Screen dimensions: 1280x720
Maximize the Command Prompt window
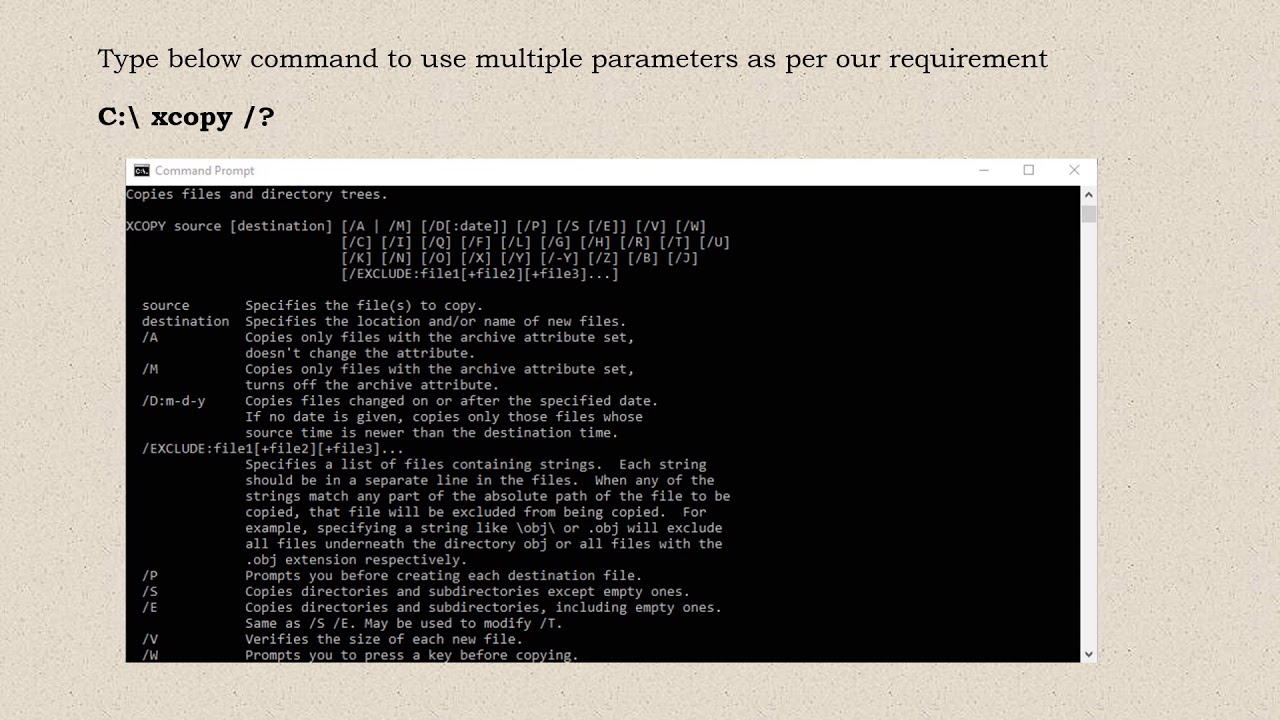pyautogui.click(x=1029, y=171)
